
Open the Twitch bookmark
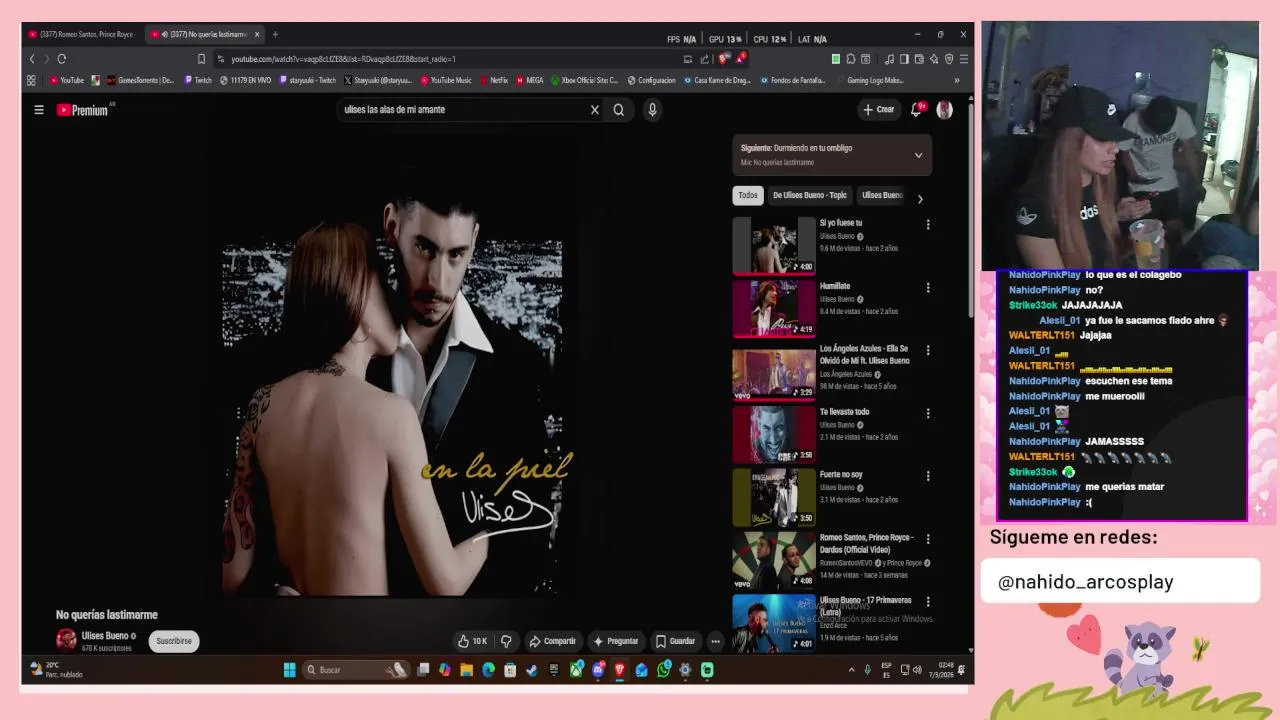pos(198,80)
